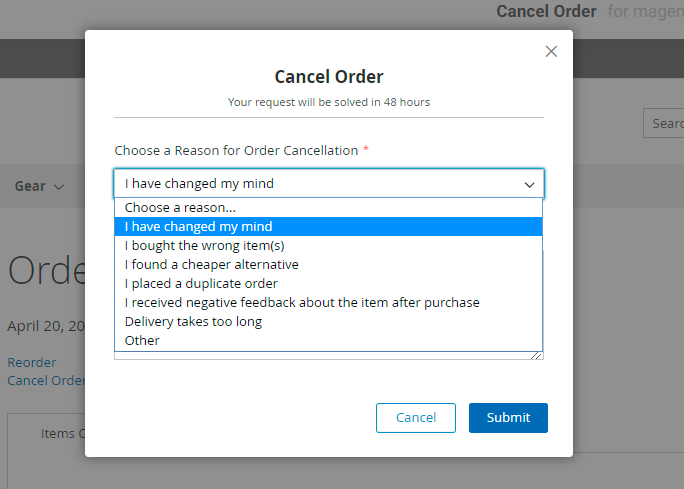Choose 'I bought the wrong item(s)' reason
The width and height of the screenshot is (684, 489).
[205, 246]
